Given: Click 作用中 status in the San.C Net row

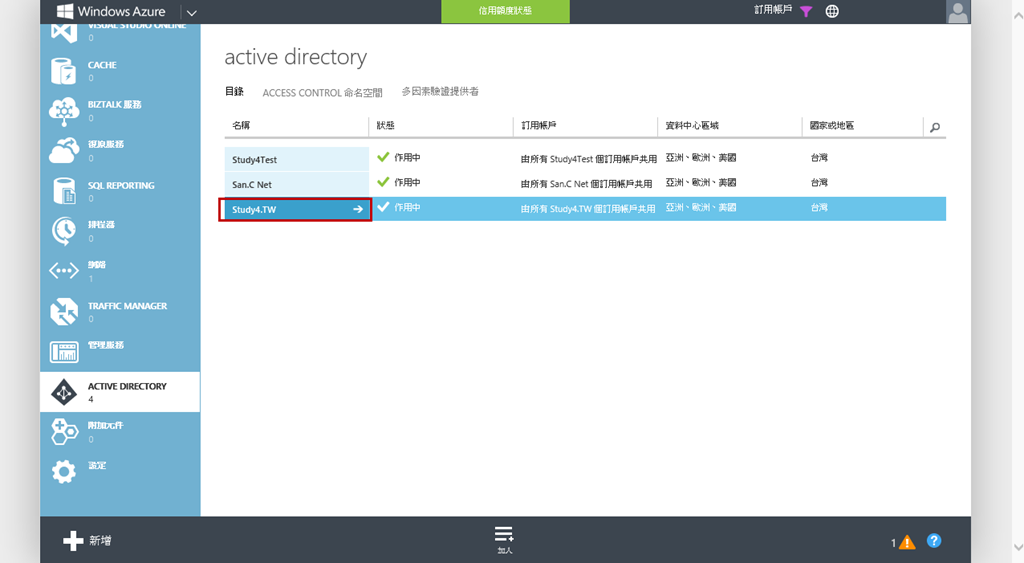Looking at the screenshot, I should 408,182.
